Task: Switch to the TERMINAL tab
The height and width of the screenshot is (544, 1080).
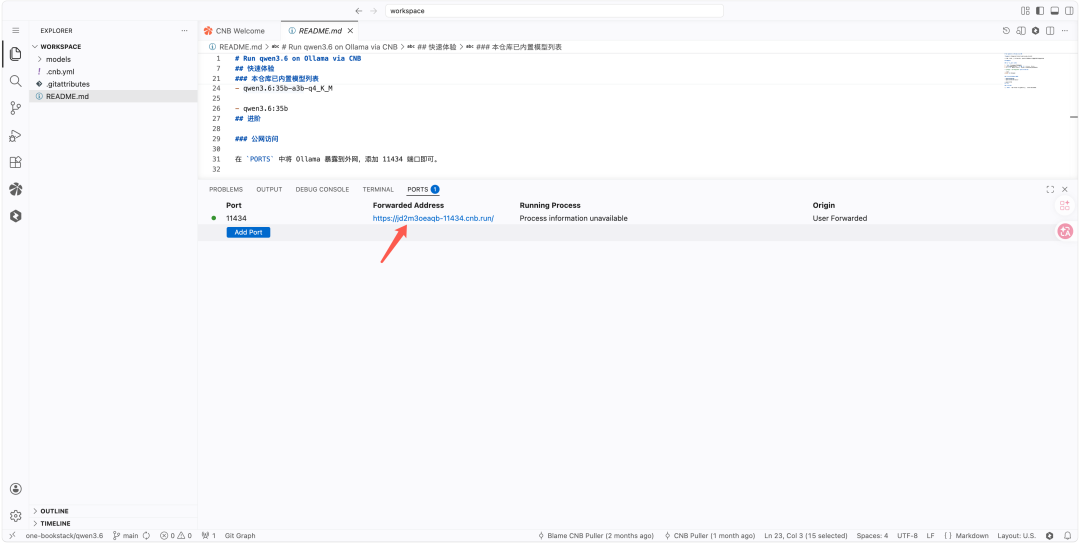Action: pyautogui.click(x=378, y=189)
